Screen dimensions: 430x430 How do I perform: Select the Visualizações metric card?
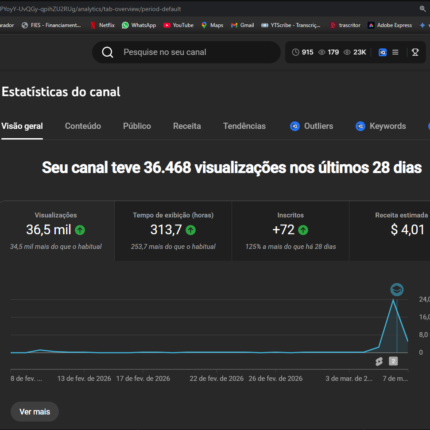[56, 231]
